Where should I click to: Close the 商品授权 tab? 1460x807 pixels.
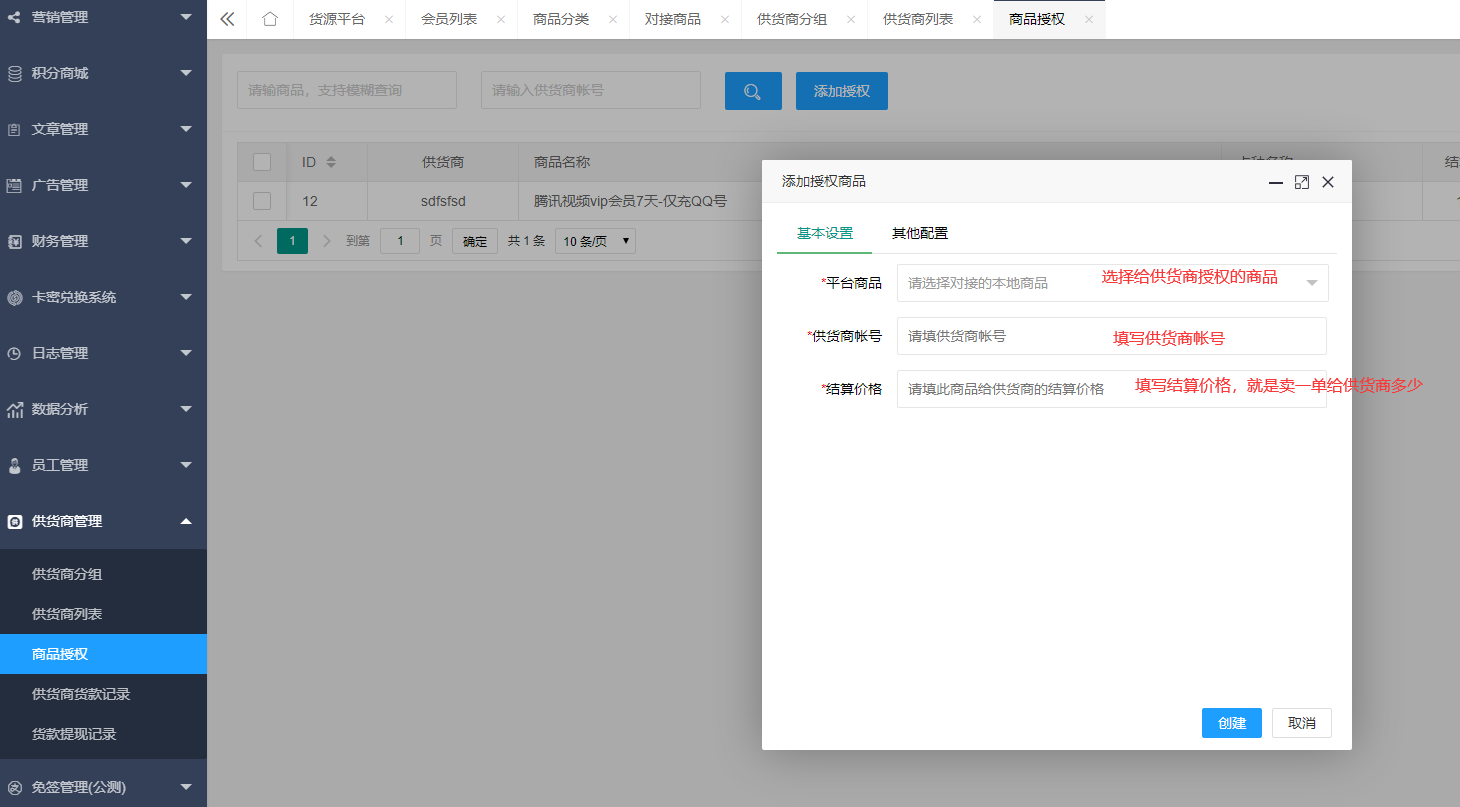pyautogui.click(x=1089, y=19)
